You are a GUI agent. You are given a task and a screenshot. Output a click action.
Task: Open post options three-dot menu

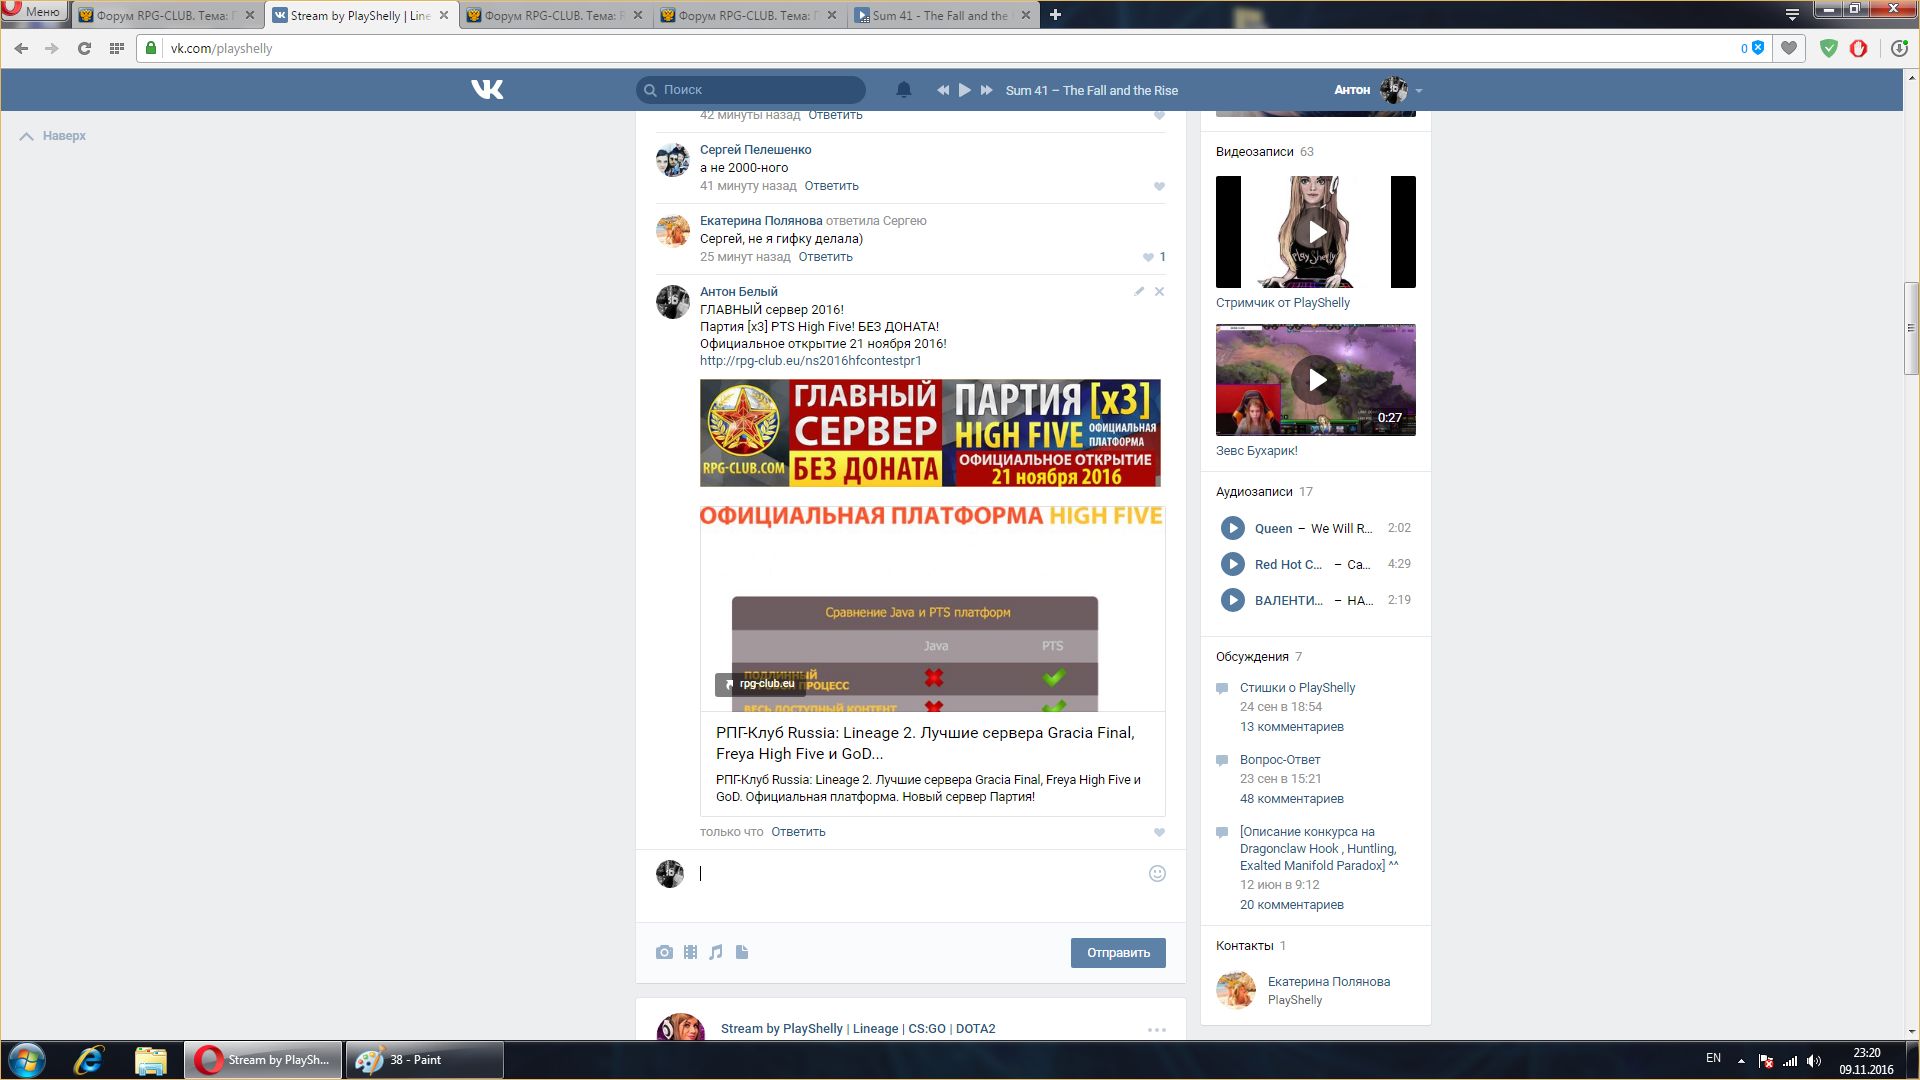tap(1156, 1029)
